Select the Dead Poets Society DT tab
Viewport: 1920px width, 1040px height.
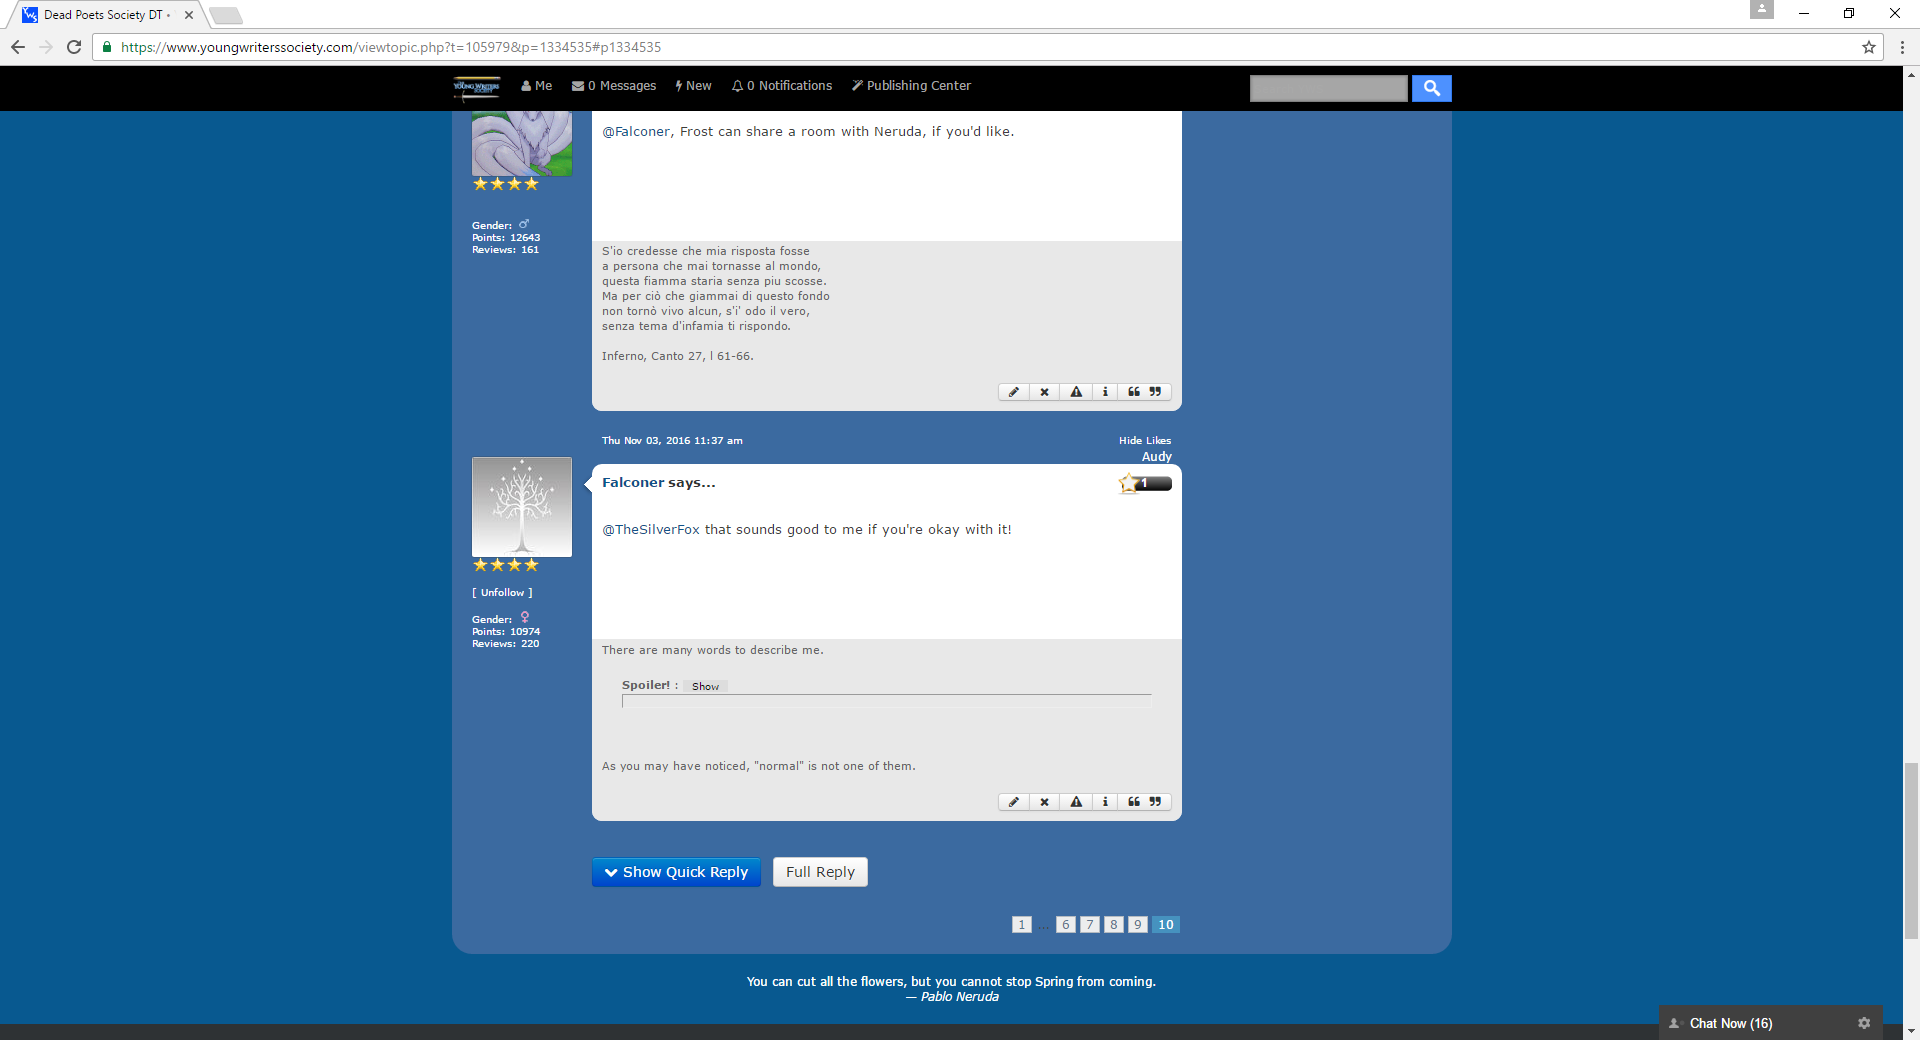[104, 15]
